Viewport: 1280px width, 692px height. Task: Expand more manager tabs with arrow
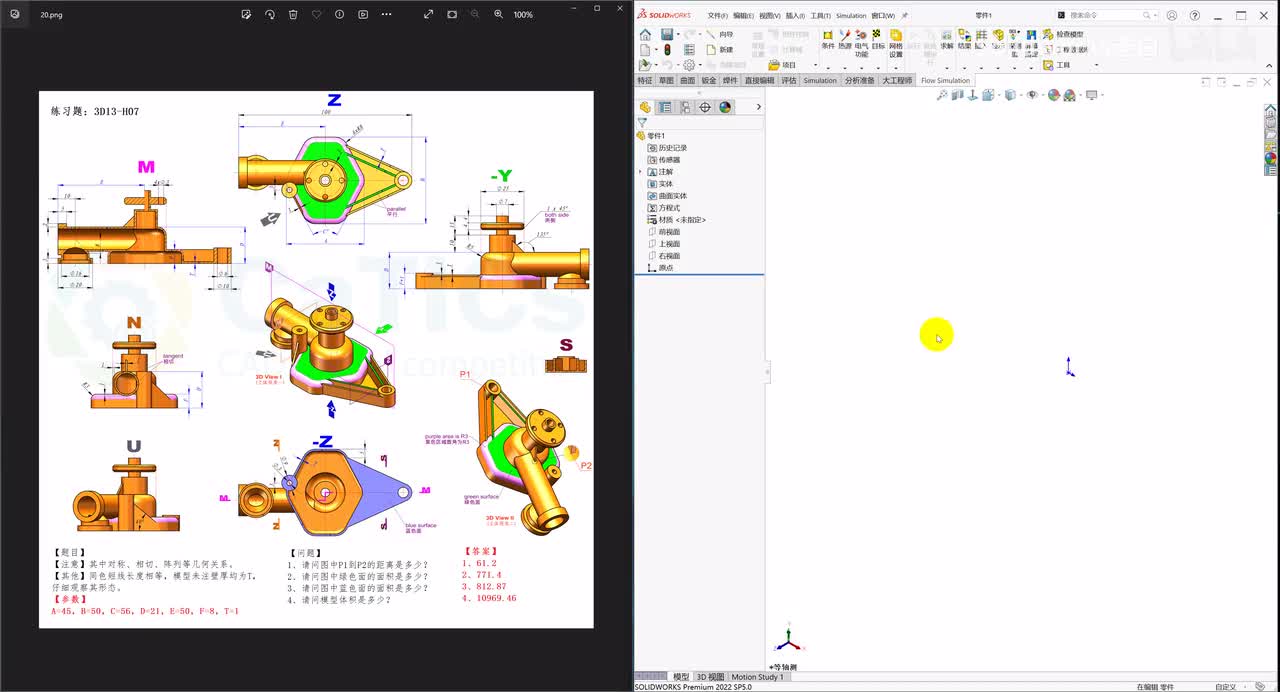click(x=758, y=107)
